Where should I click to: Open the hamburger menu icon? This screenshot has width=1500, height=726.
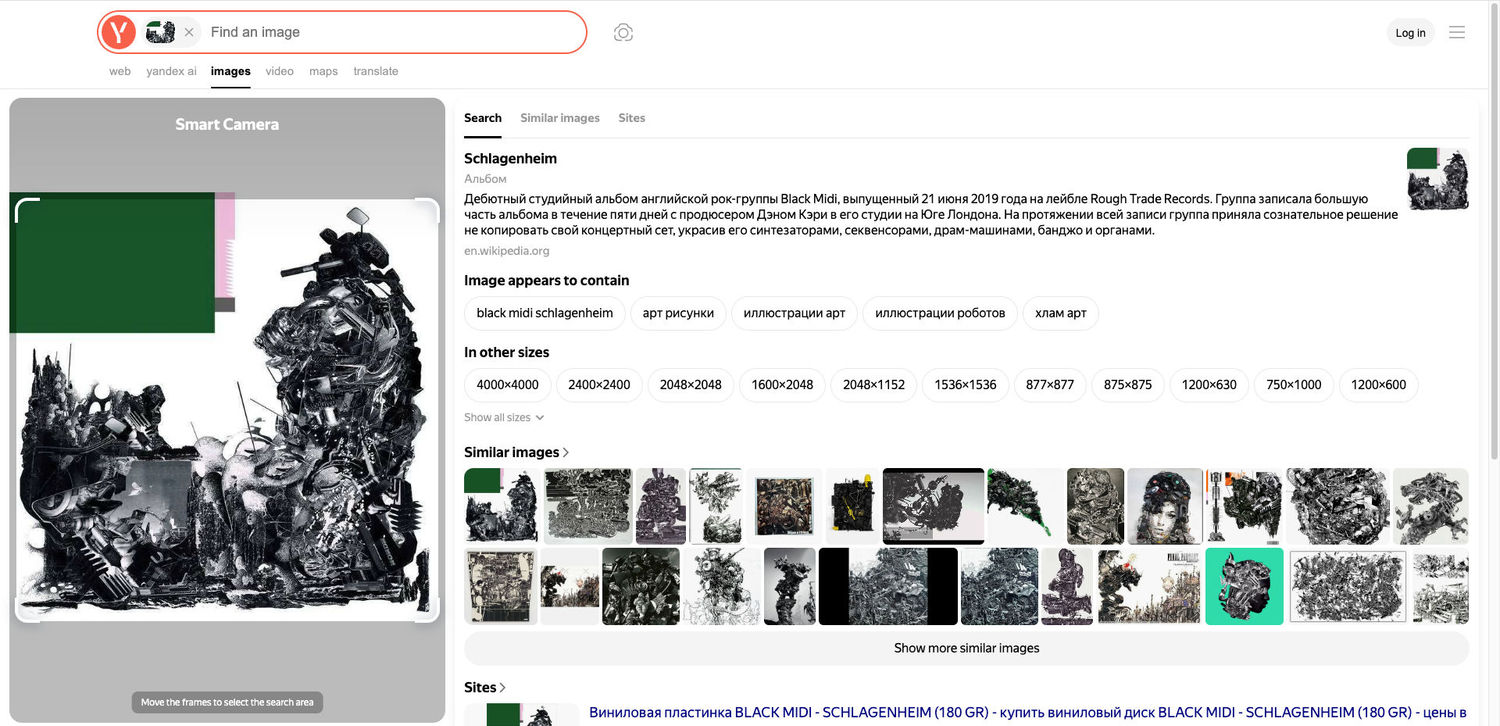(1457, 32)
